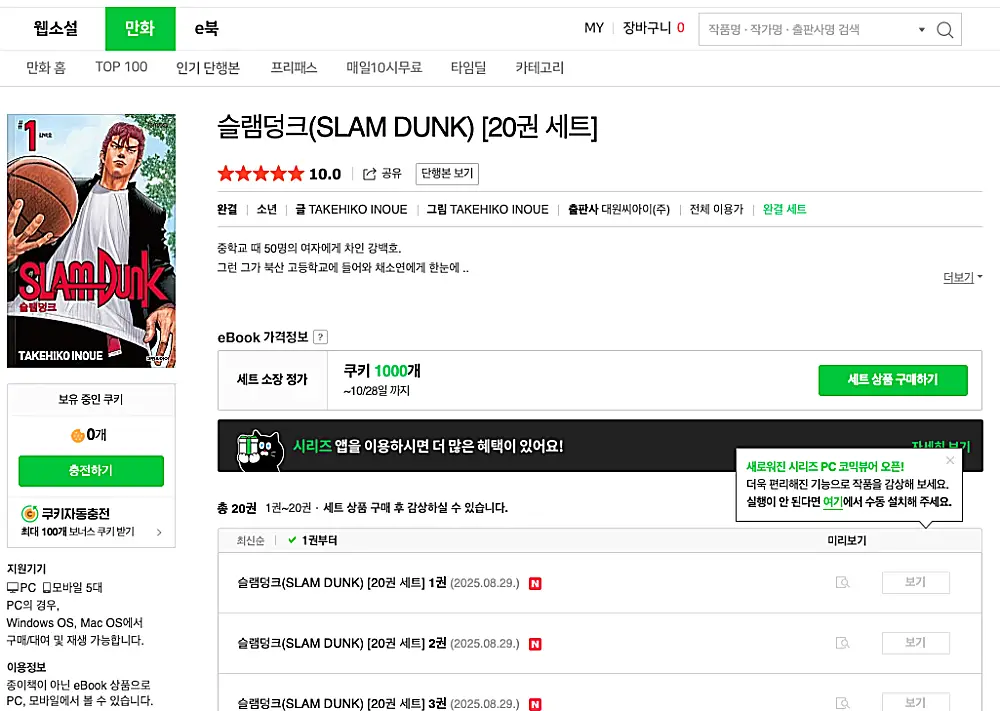Open title 슬램덩크 [20권 세트] 2권
The height and width of the screenshot is (711, 1000).
click(342, 643)
